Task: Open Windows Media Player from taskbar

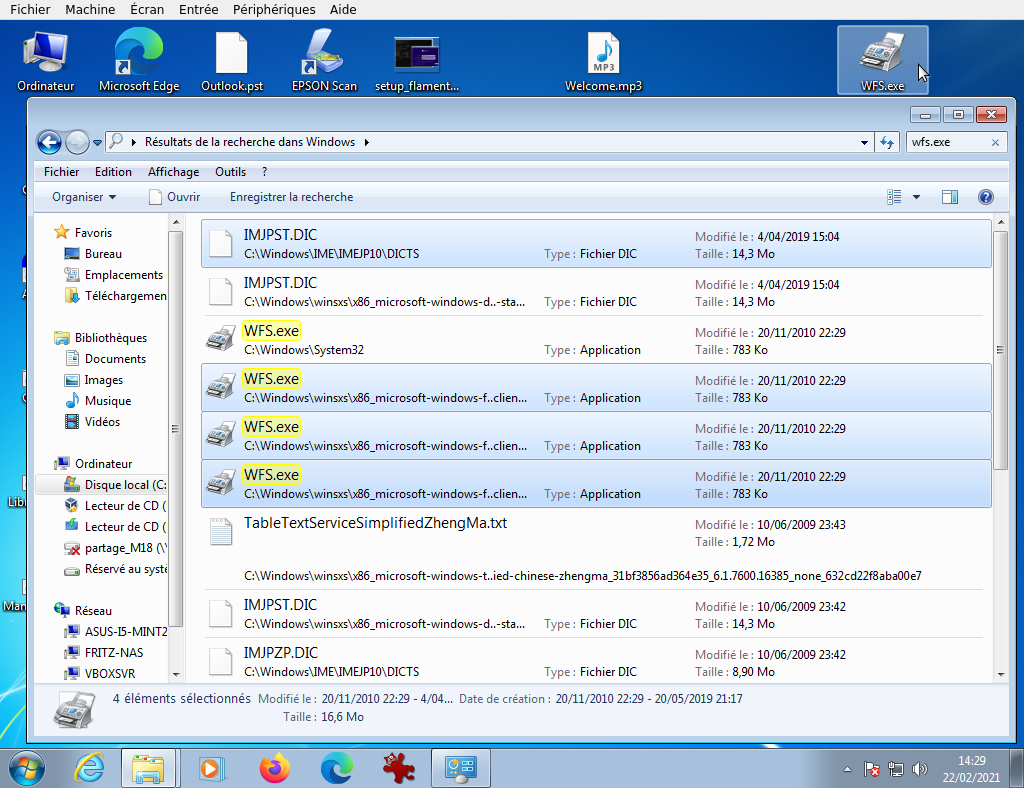Action: click(211, 767)
